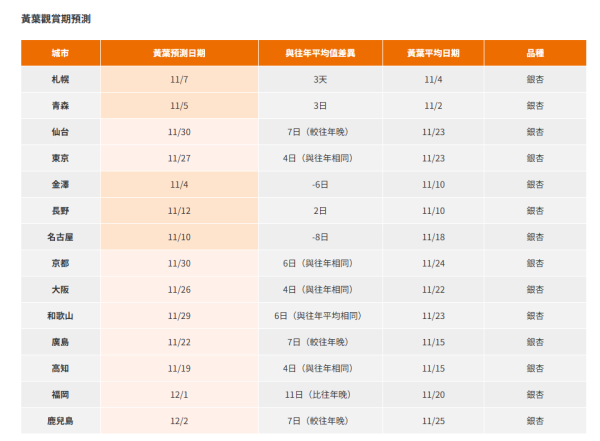Click the -6日 difference in 金澤 row
Image resolution: width=600 pixels, height=441 pixels.
click(320, 184)
